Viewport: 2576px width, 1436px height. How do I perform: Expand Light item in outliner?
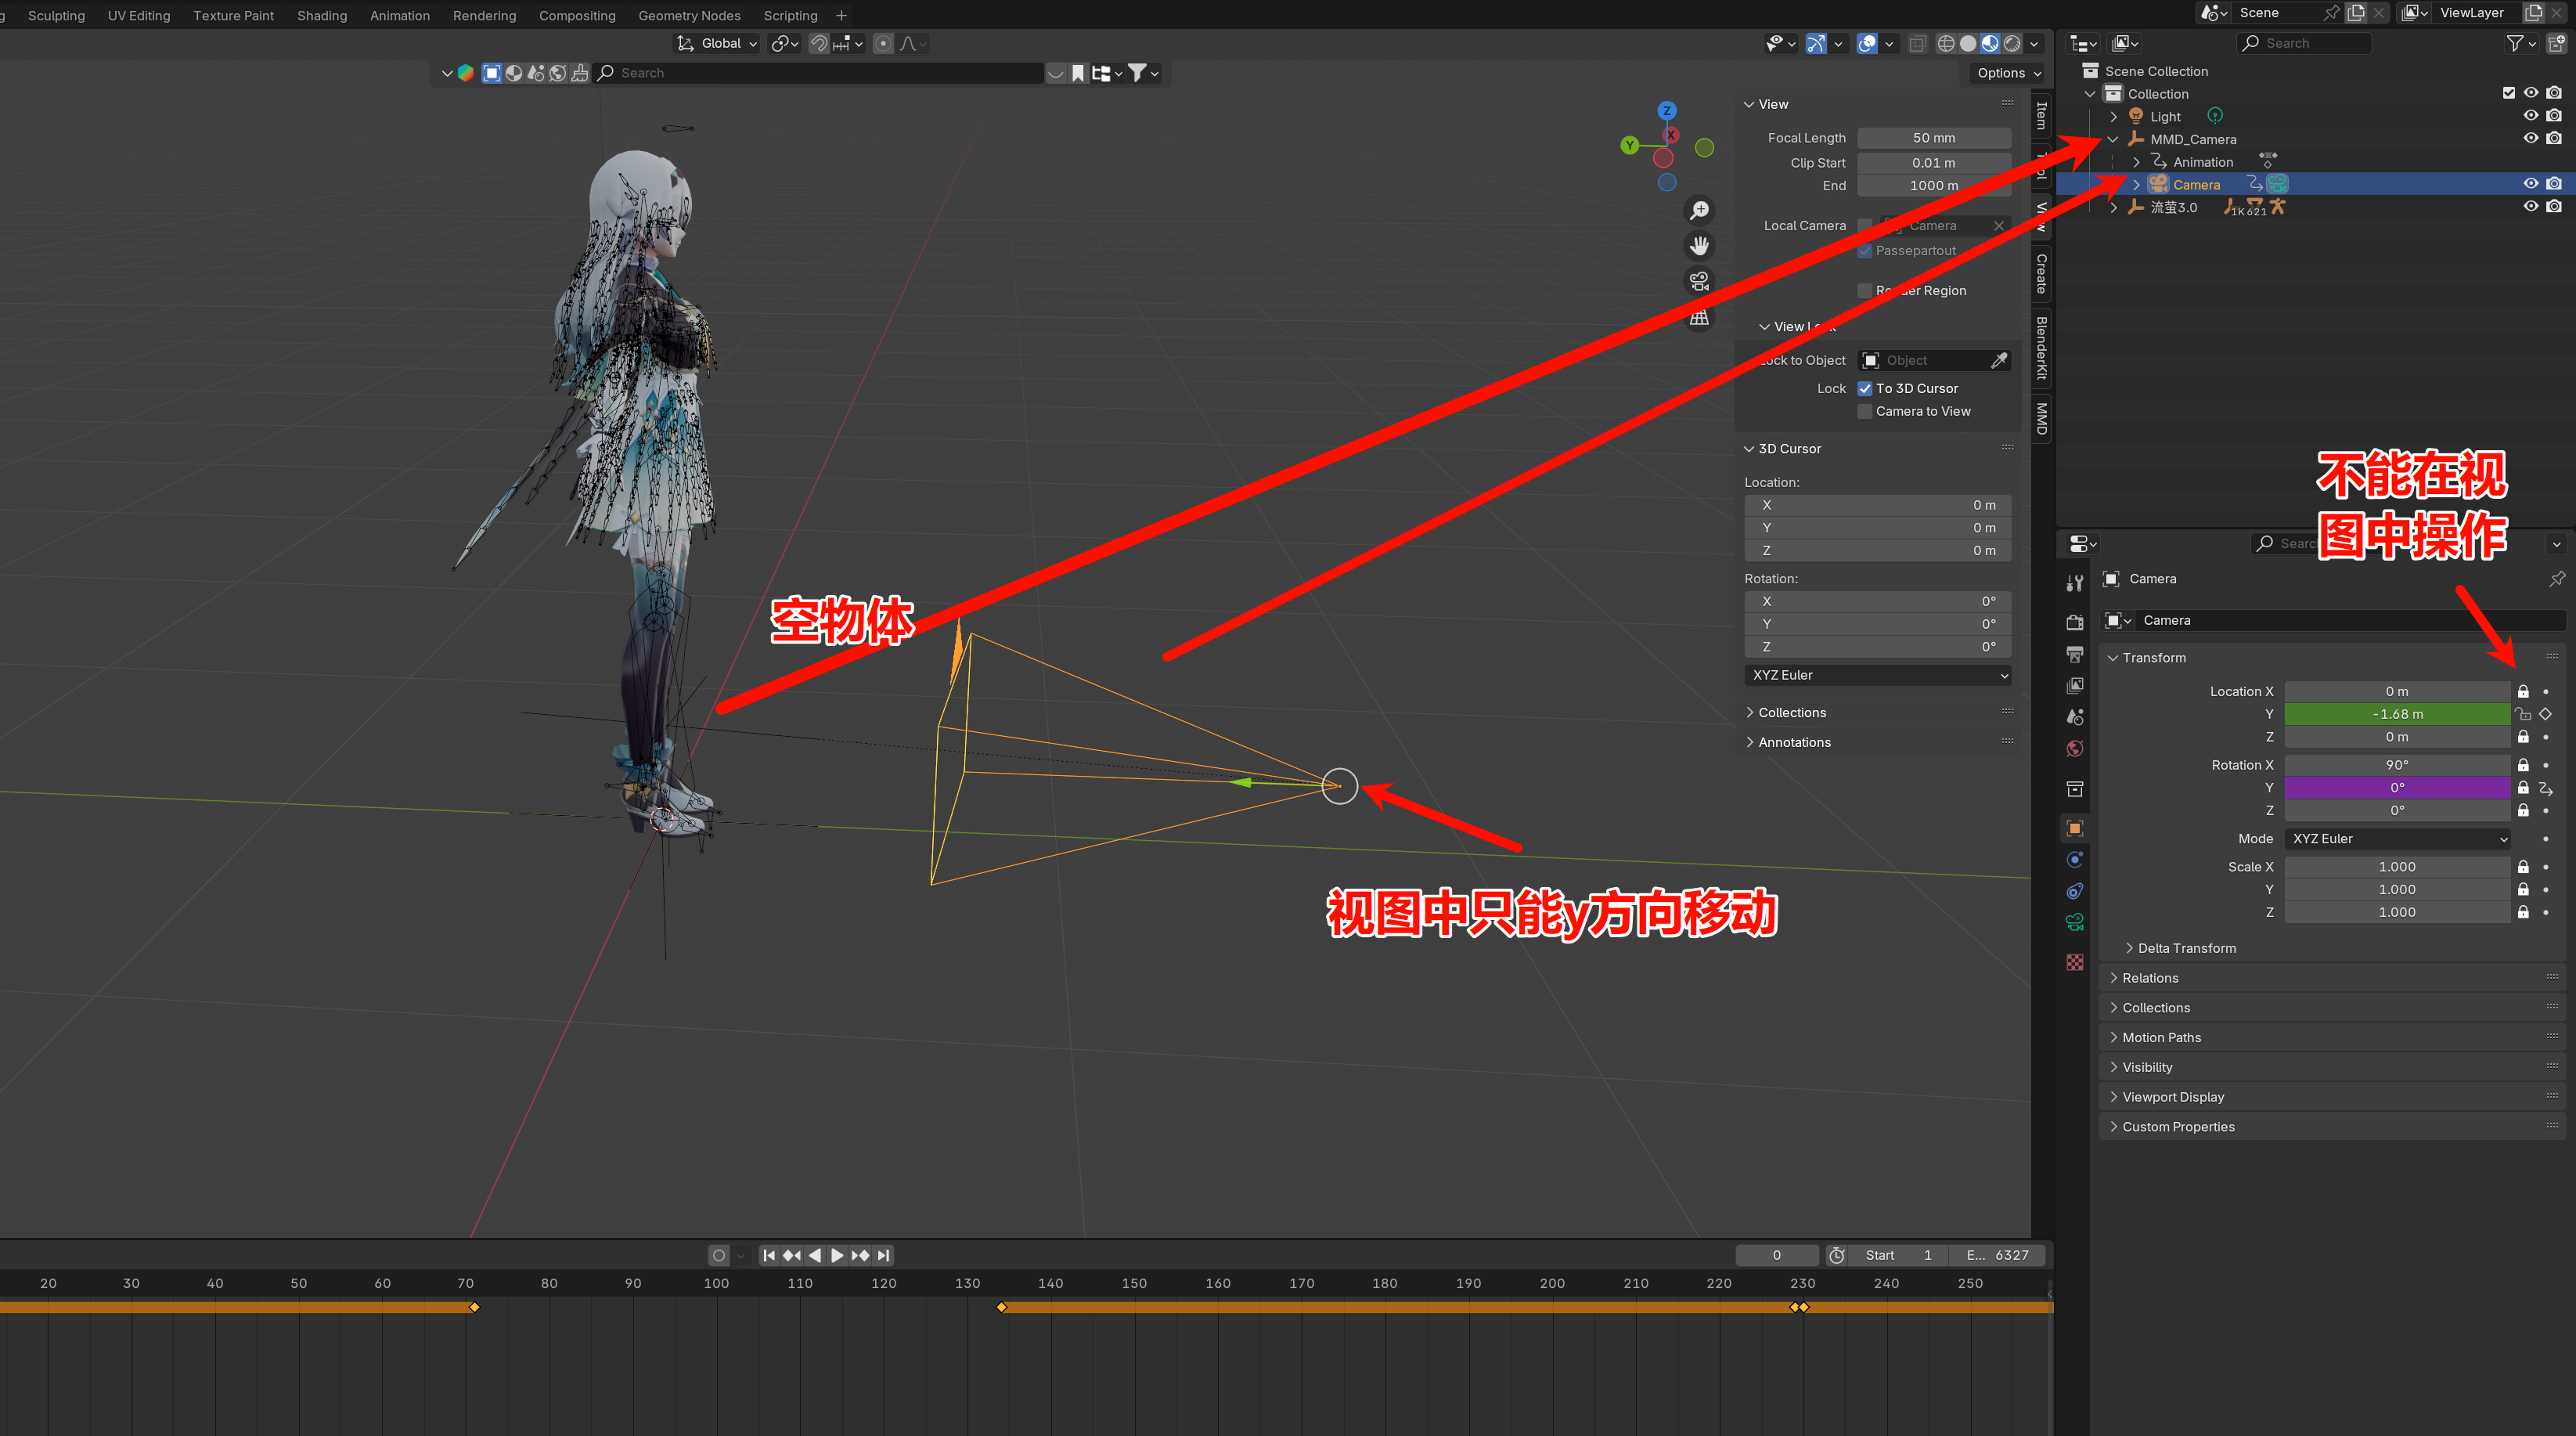[2113, 116]
